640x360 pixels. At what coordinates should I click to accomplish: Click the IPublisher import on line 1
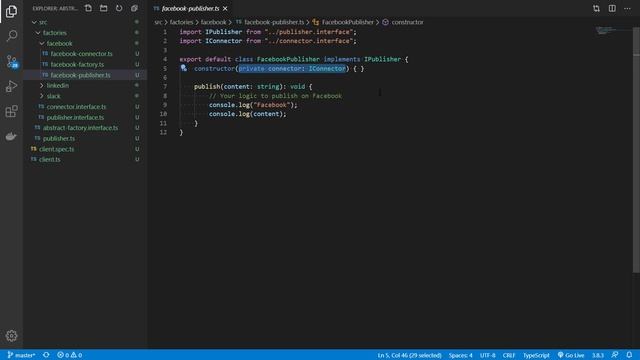pyautogui.click(x=223, y=32)
